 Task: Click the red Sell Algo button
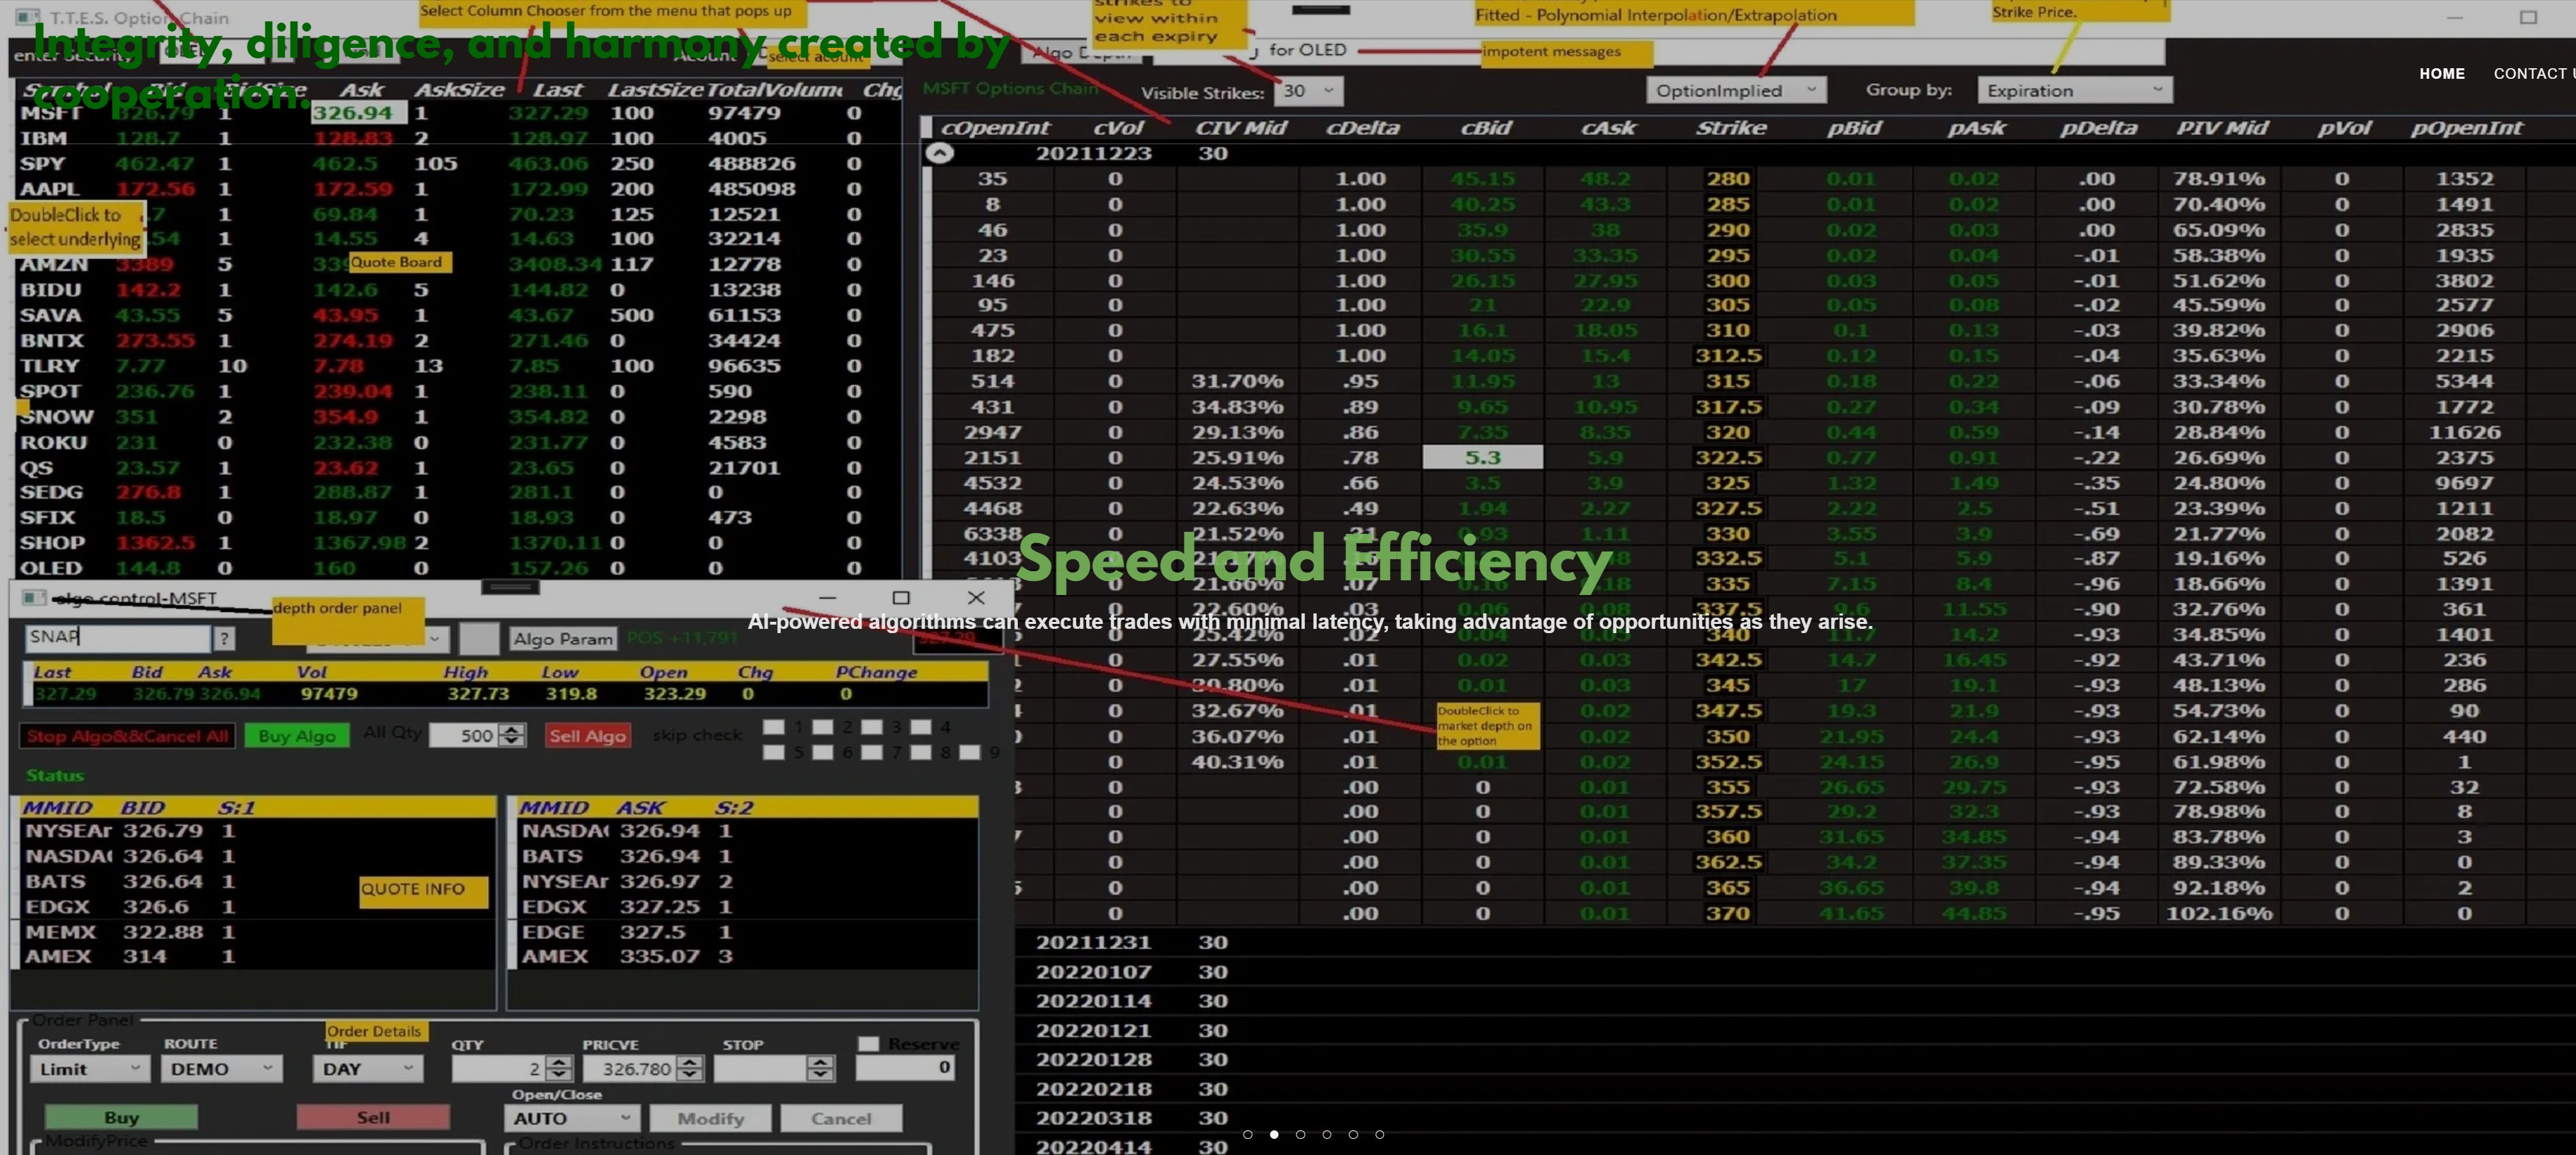coord(588,736)
